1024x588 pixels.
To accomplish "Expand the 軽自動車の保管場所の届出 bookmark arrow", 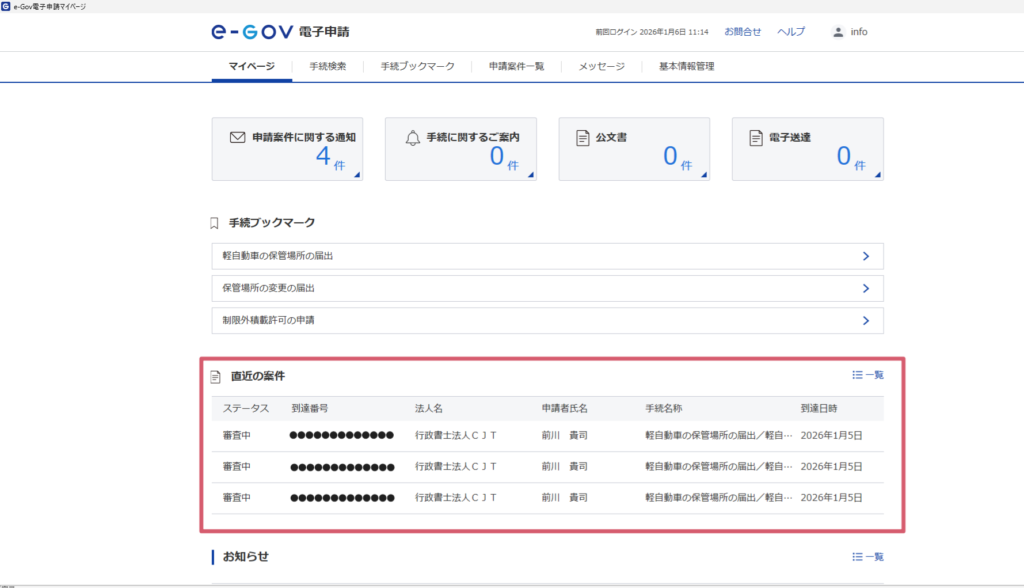I will (865, 256).
